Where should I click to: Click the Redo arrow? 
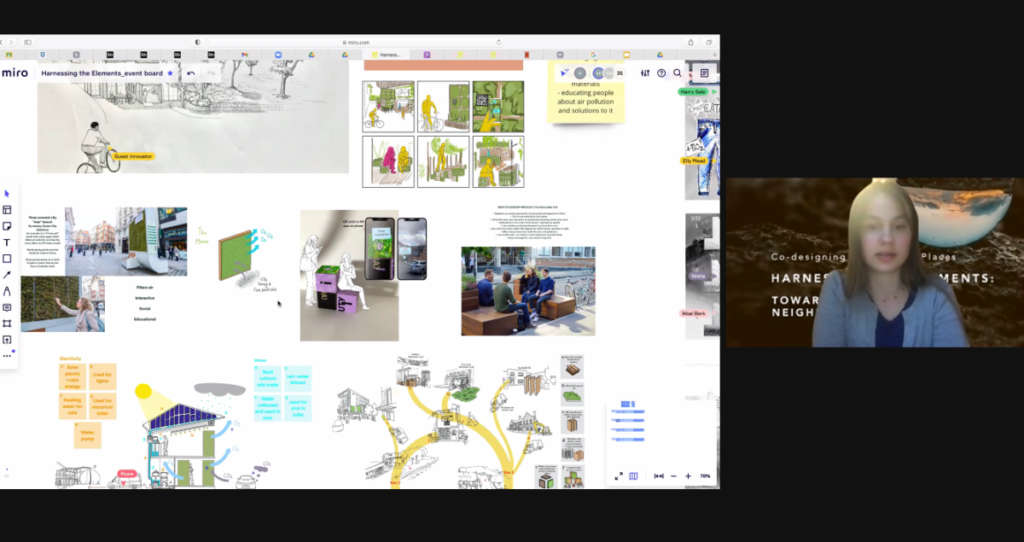tap(211, 73)
